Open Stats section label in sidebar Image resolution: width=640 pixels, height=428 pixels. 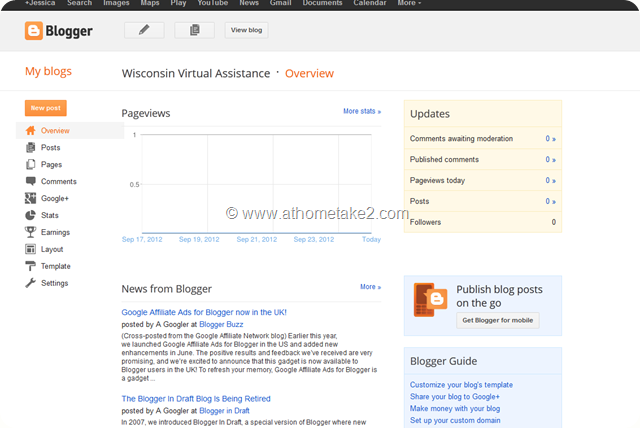tap(49, 215)
